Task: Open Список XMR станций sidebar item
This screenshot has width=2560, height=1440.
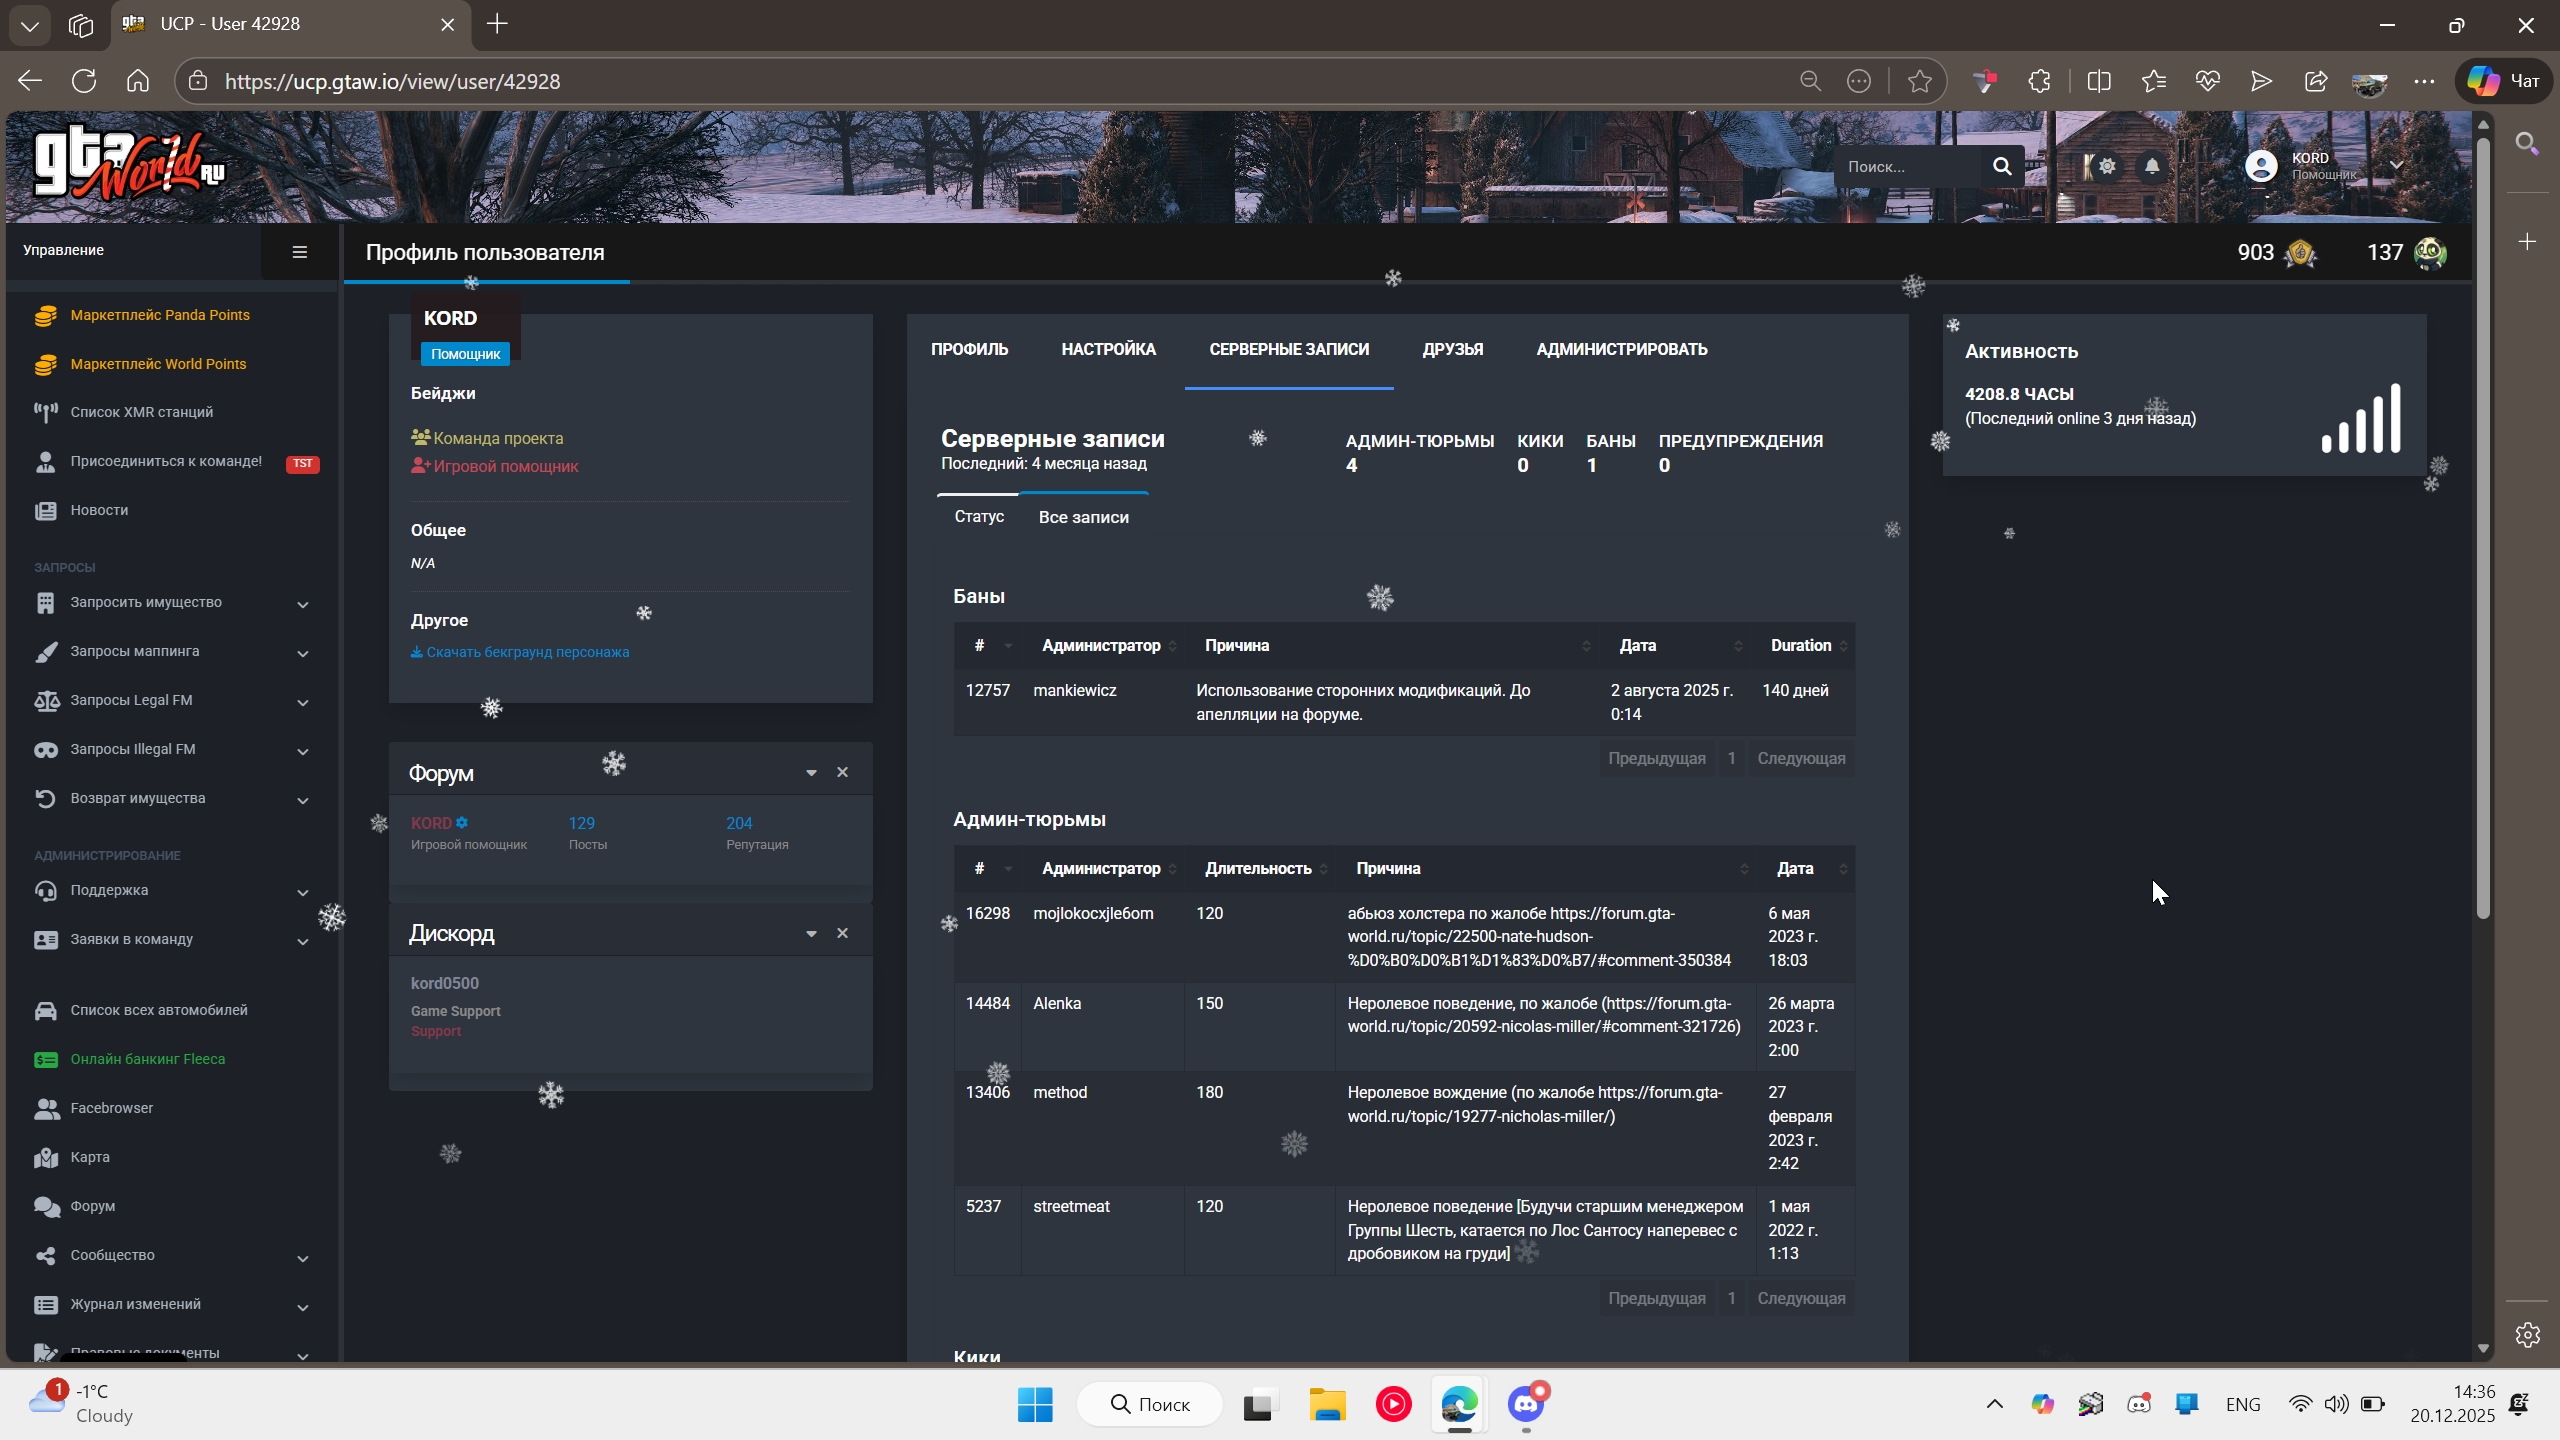Action: (x=141, y=412)
